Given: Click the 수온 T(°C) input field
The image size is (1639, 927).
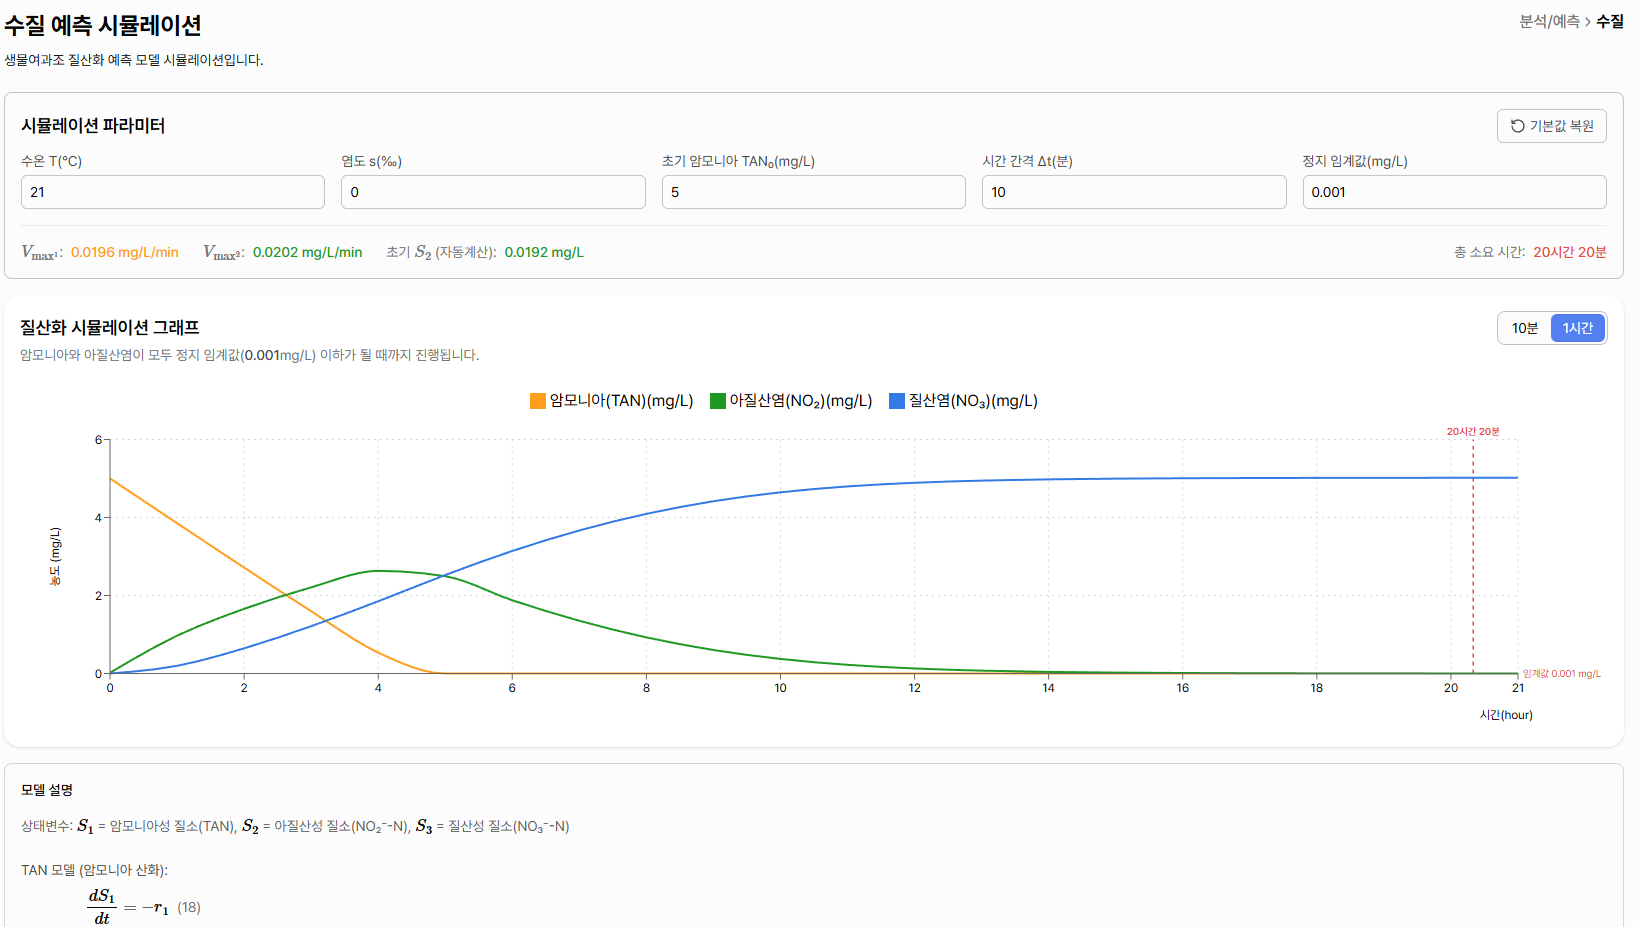Looking at the screenshot, I should click(173, 192).
